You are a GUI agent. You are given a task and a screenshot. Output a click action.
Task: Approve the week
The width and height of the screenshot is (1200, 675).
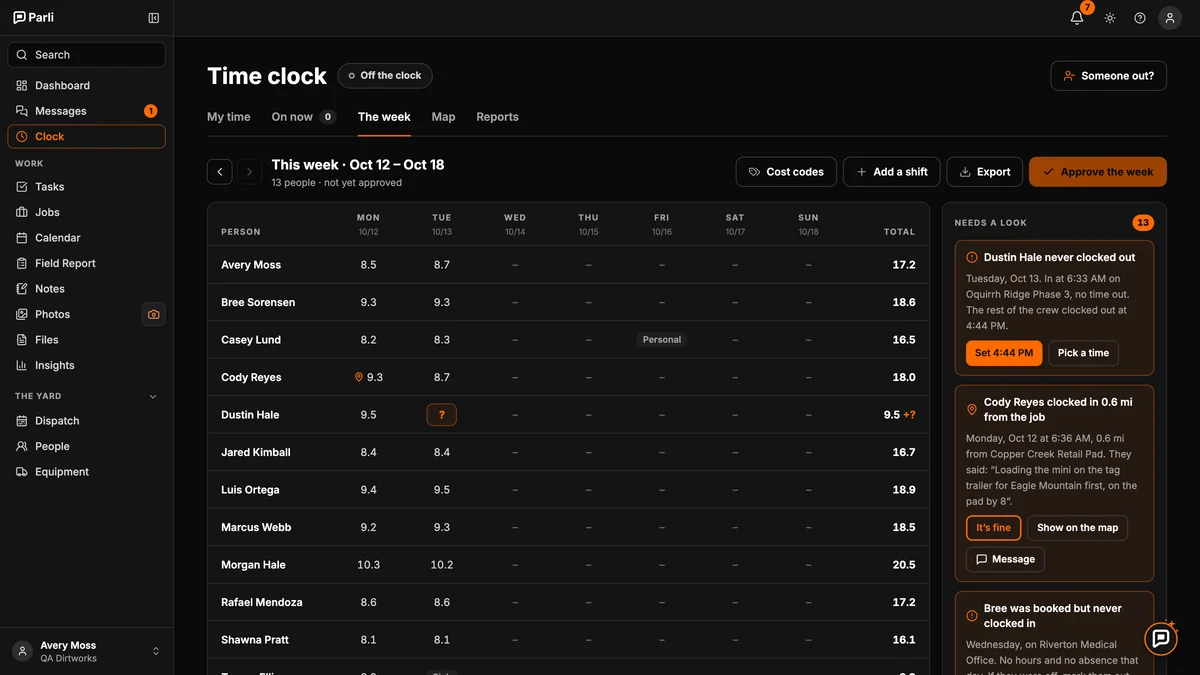[x=1097, y=172]
